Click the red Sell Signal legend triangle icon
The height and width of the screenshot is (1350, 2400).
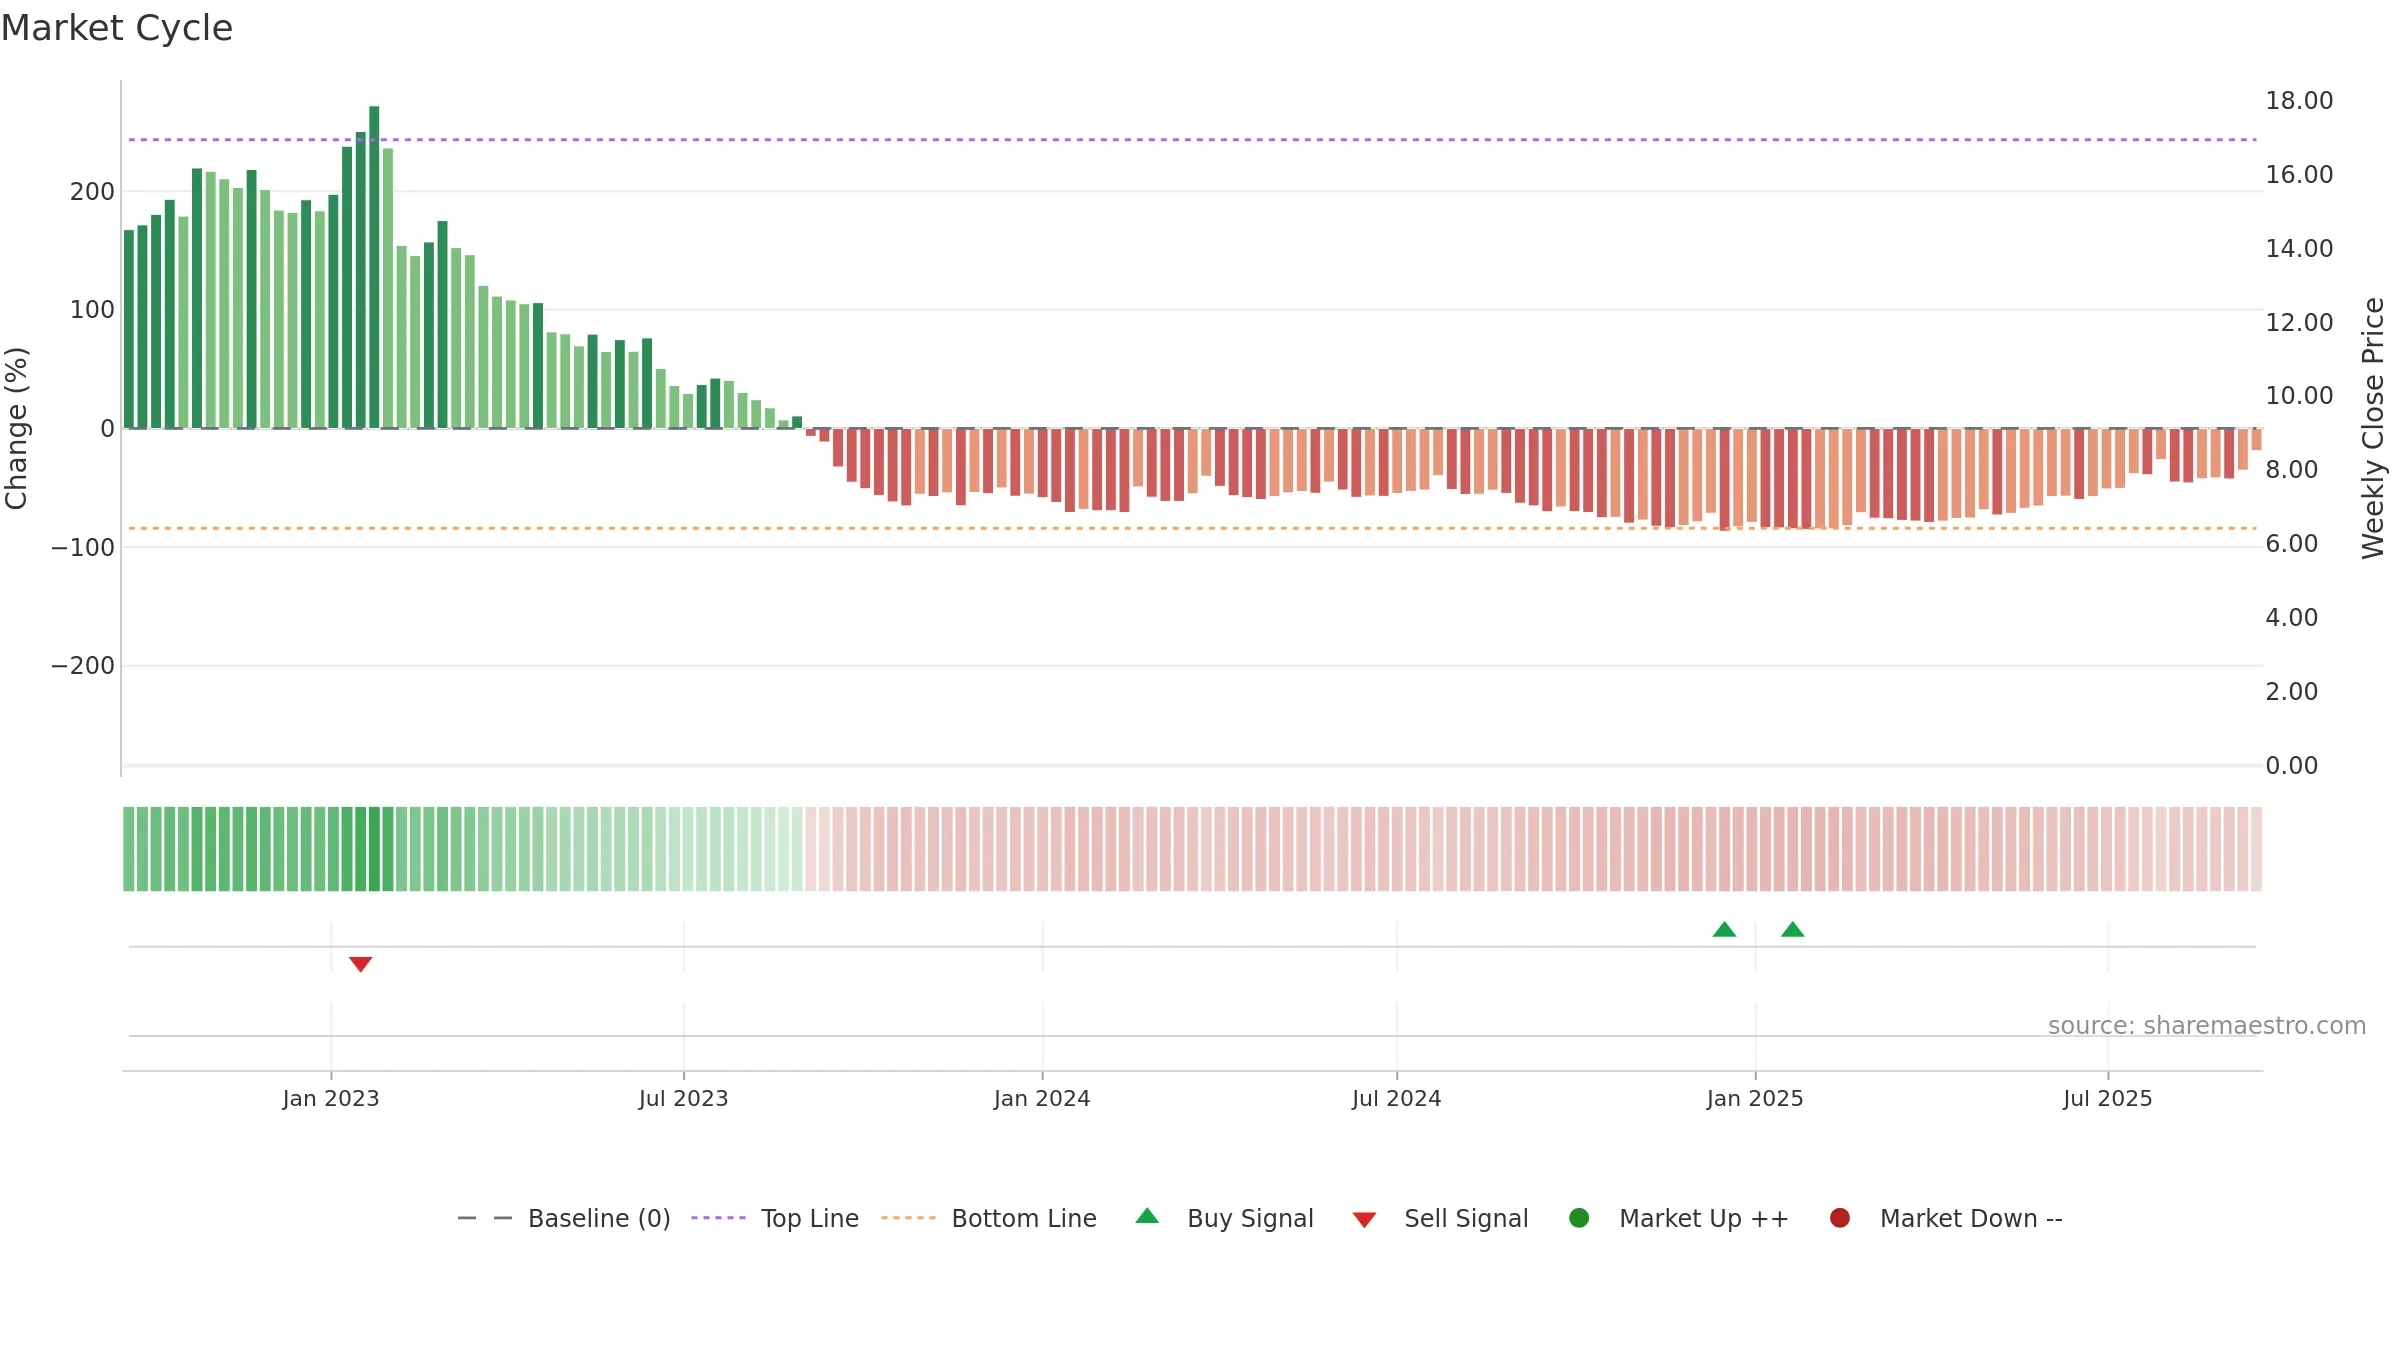(x=1365, y=1220)
